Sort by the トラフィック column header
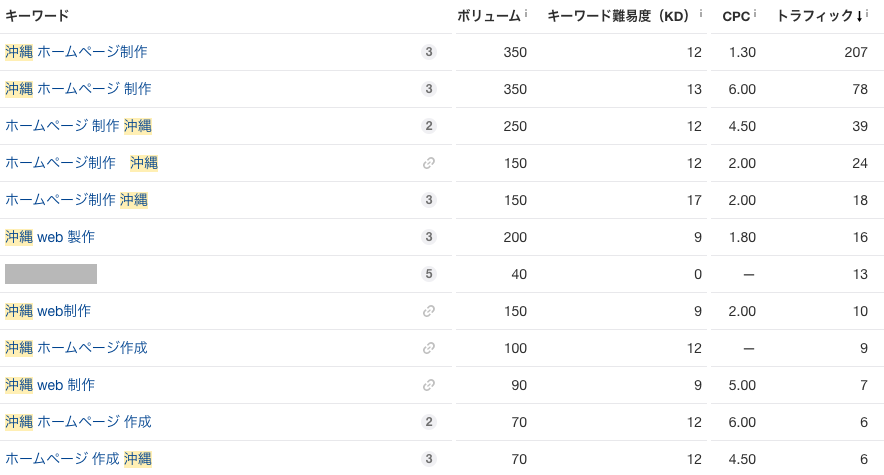 (819, 16)
